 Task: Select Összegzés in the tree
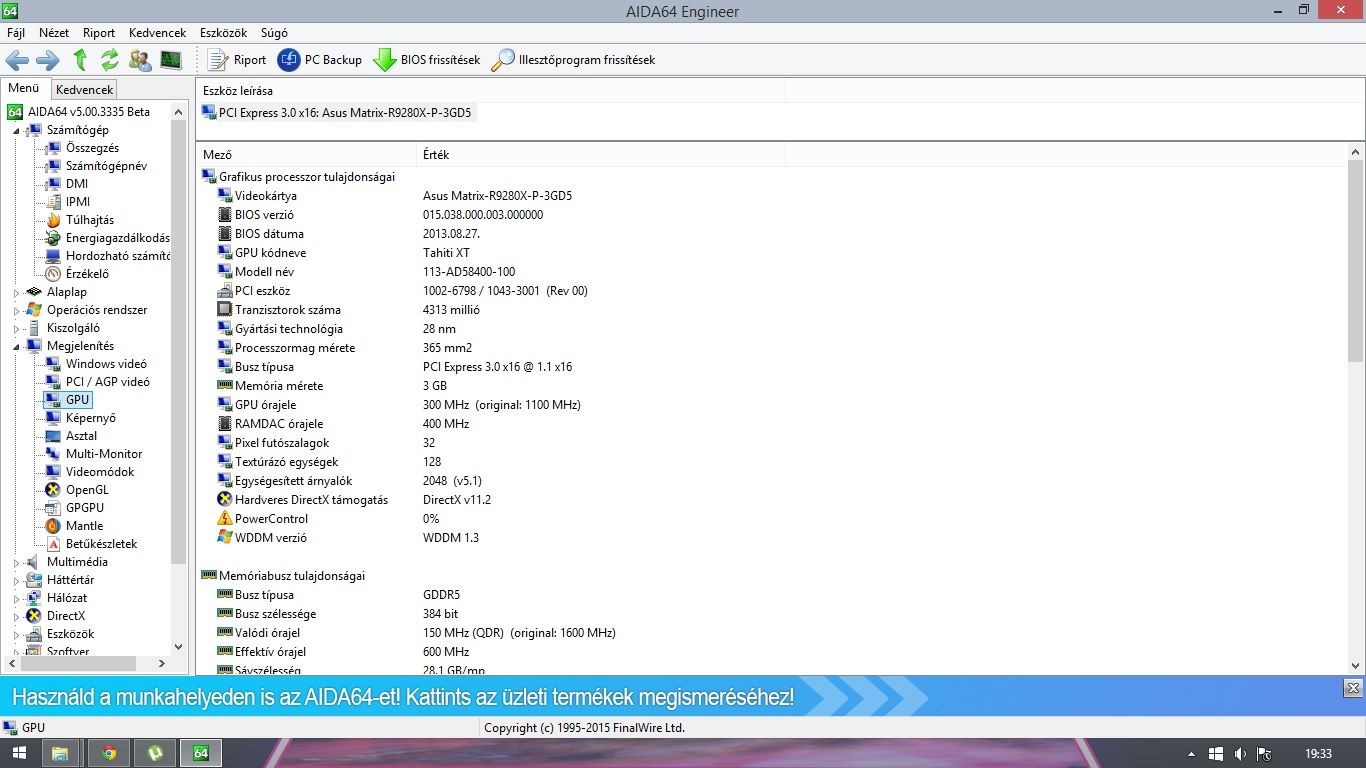click(92, 148)
